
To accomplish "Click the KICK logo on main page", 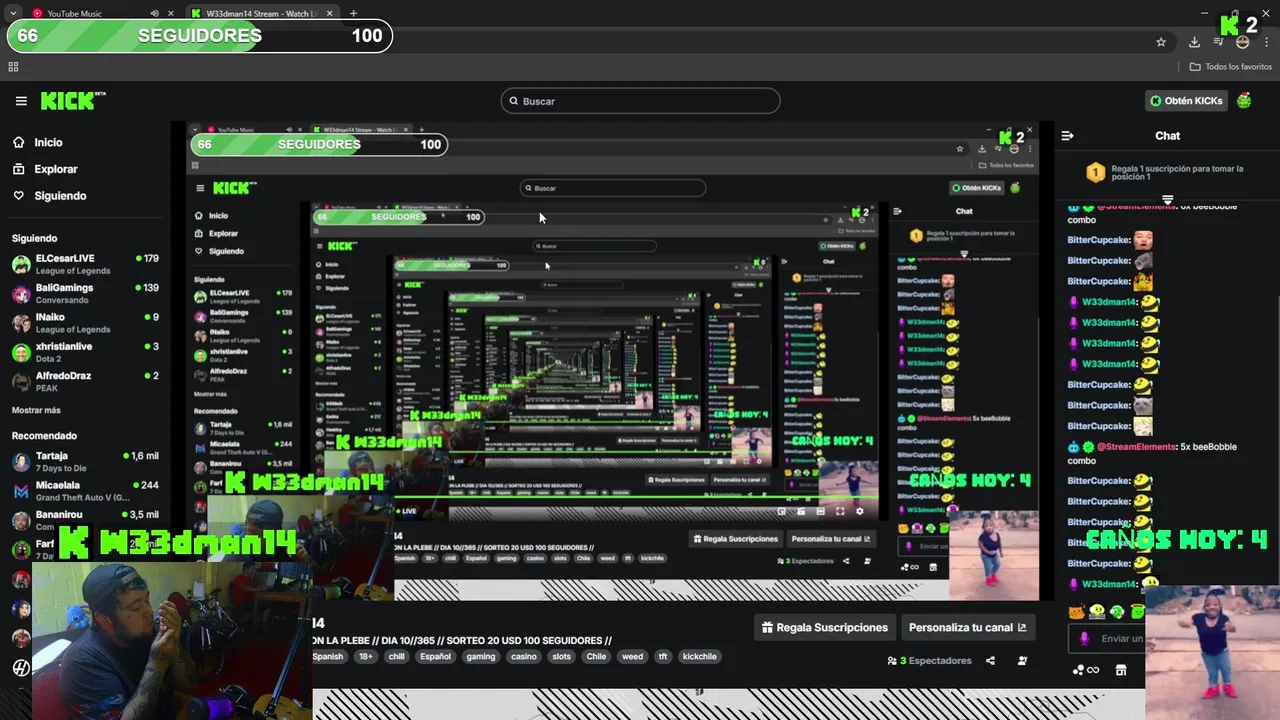I will (x=72, y=100).
